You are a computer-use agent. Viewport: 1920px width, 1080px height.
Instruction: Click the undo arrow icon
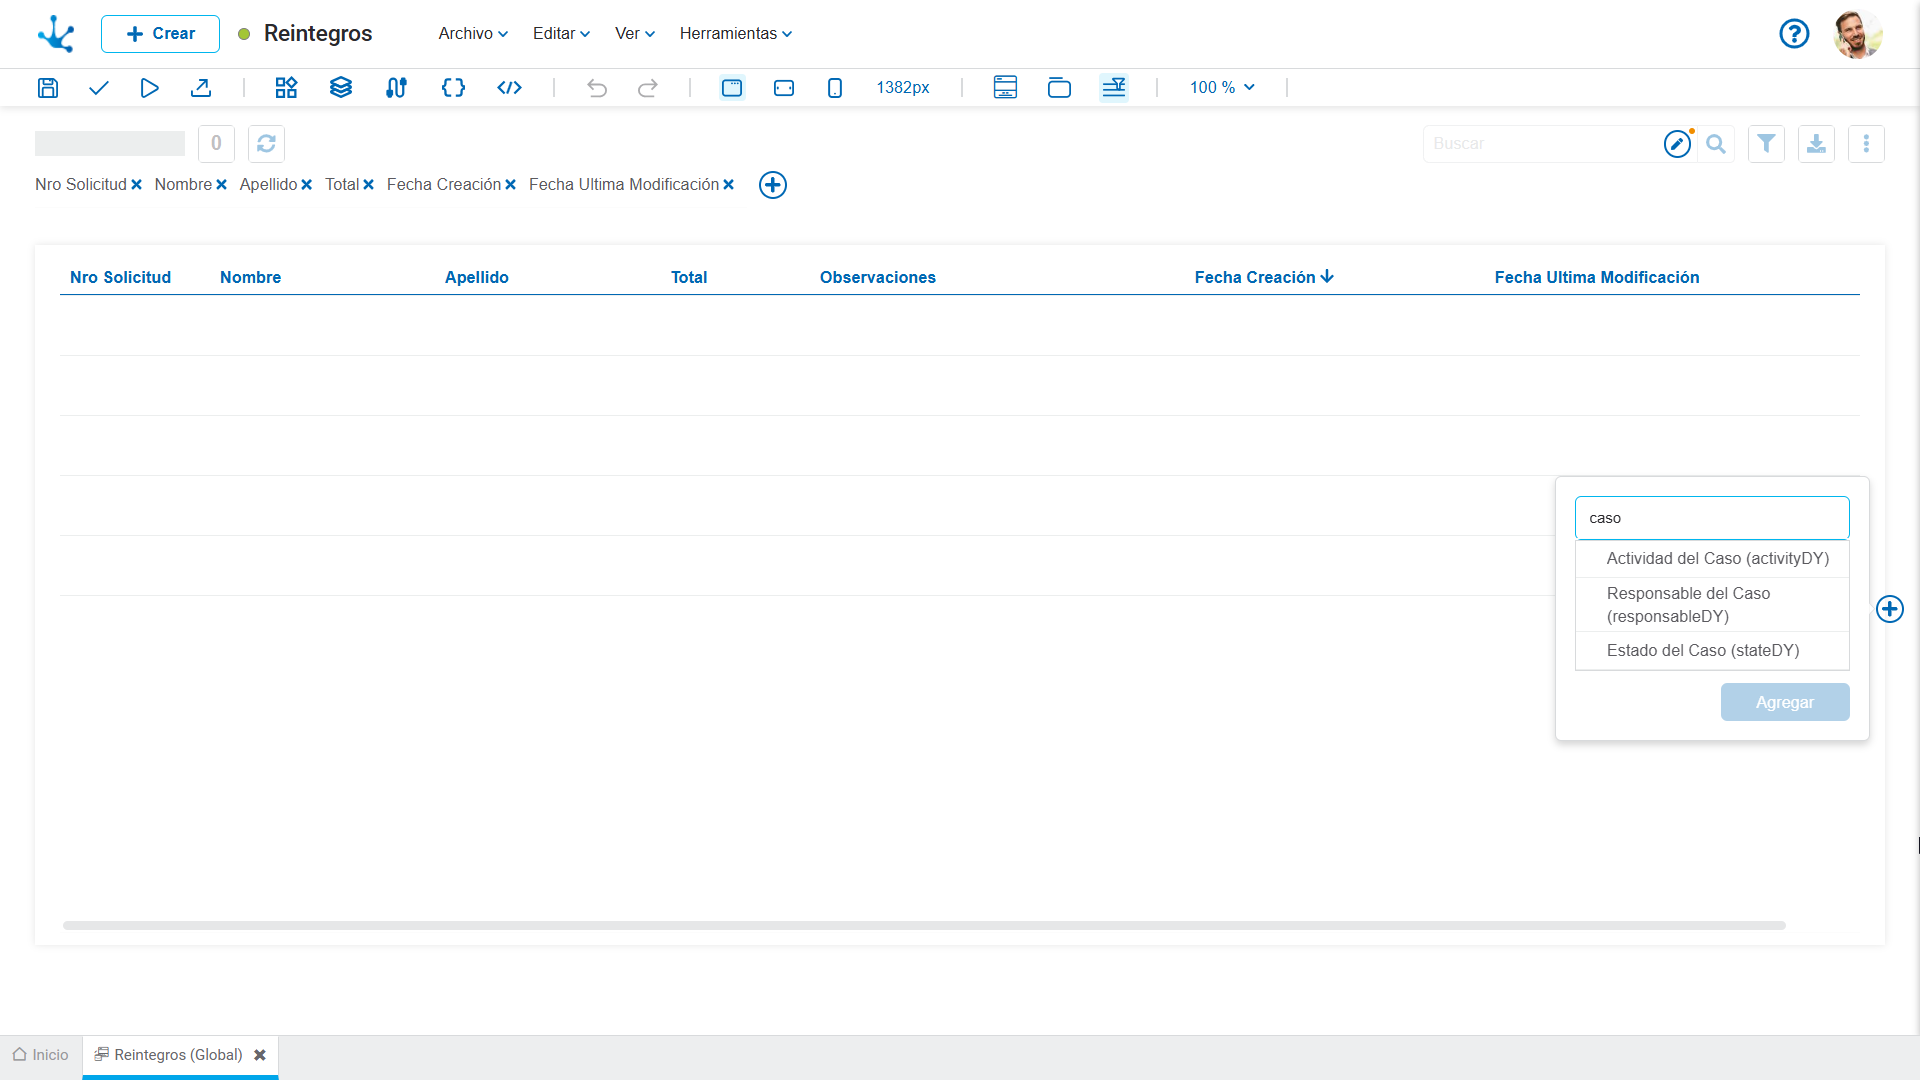point(597,88)
